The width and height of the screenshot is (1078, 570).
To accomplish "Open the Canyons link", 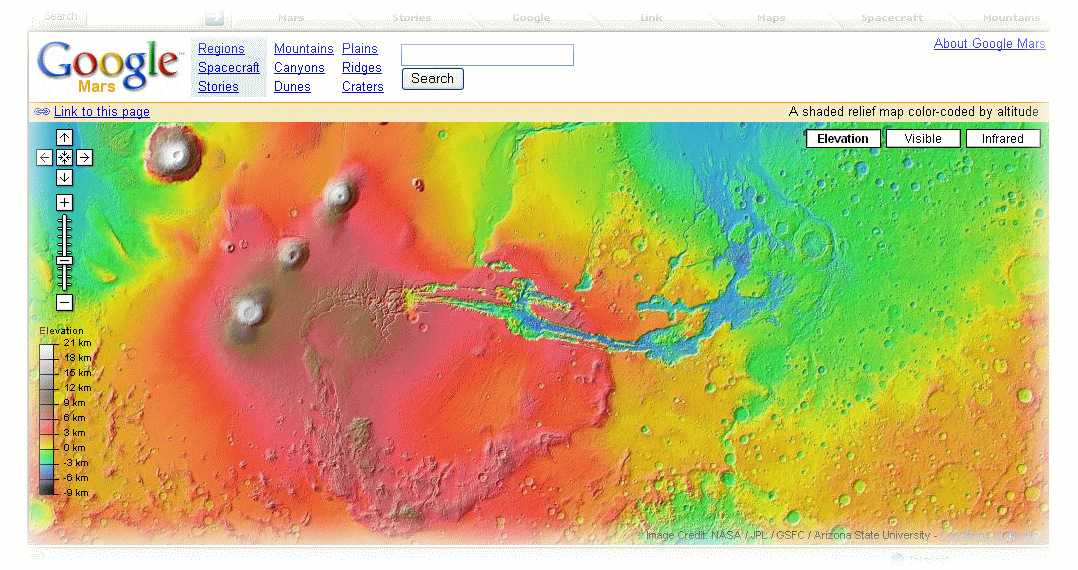I will (x=299, y=67).
